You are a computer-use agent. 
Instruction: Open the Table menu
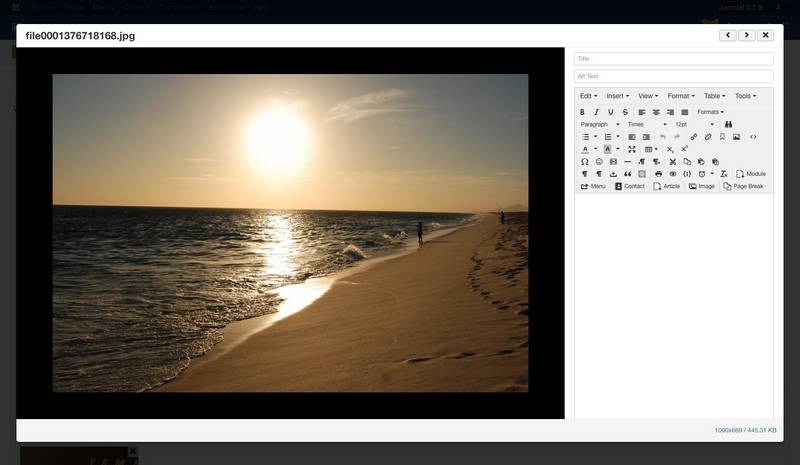pos(715,96)
